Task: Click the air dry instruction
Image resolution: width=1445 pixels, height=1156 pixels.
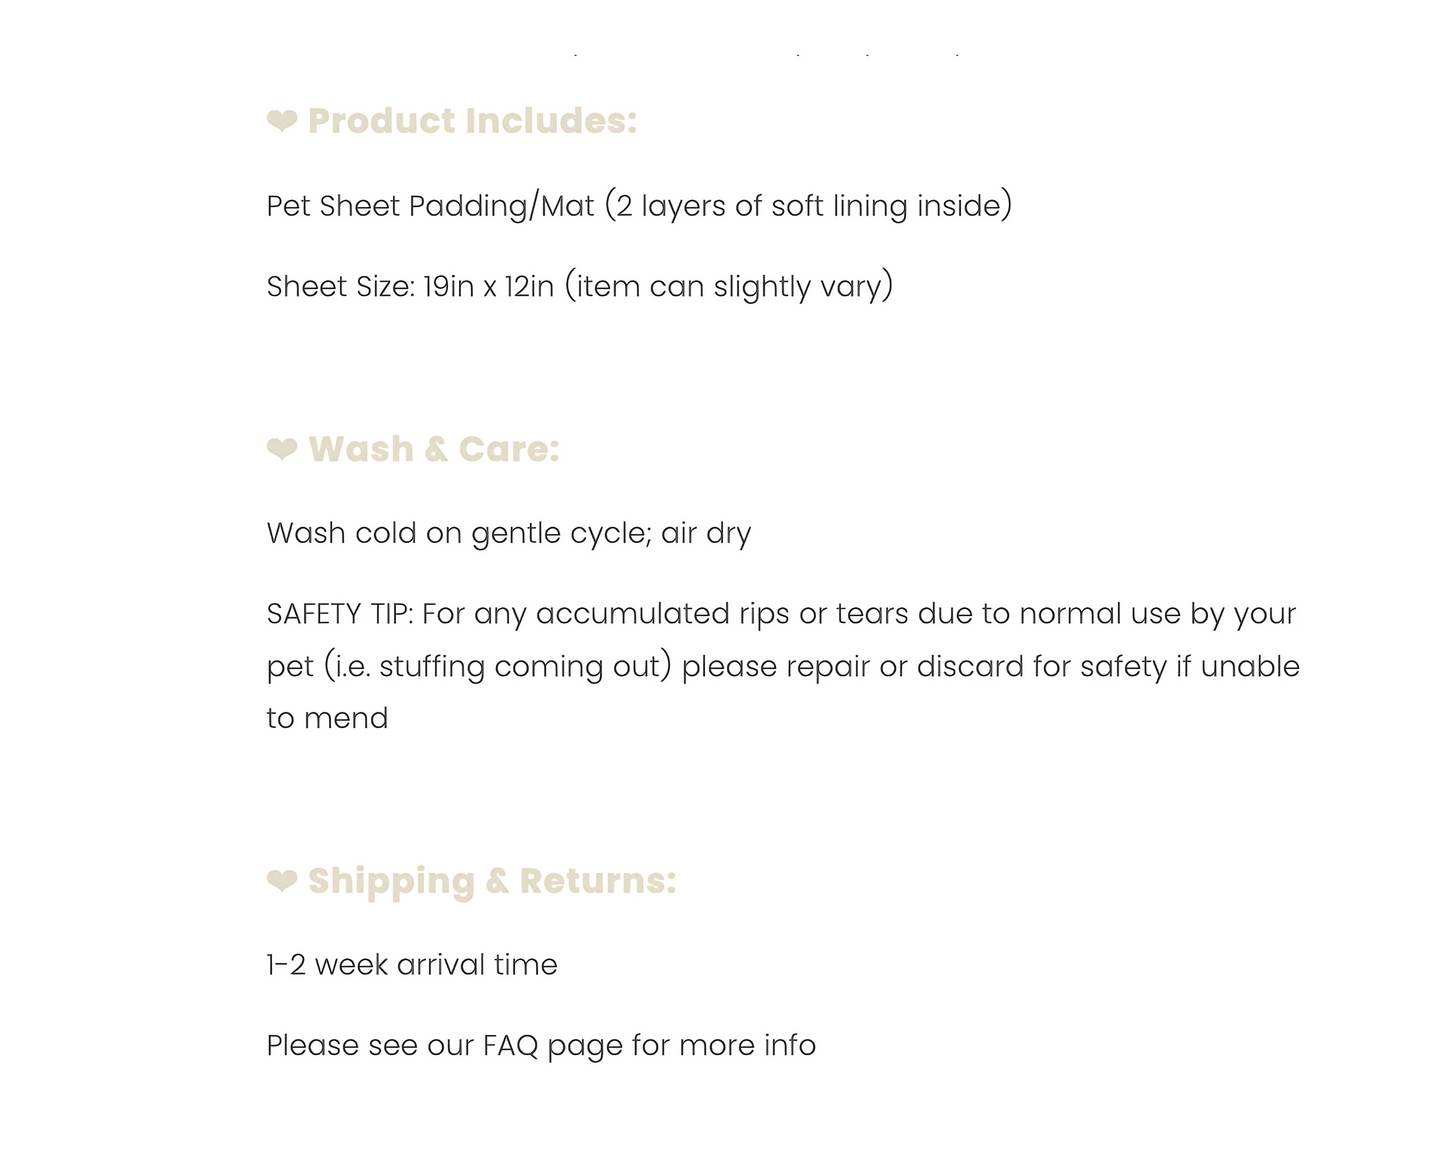Action: point(706,533)
